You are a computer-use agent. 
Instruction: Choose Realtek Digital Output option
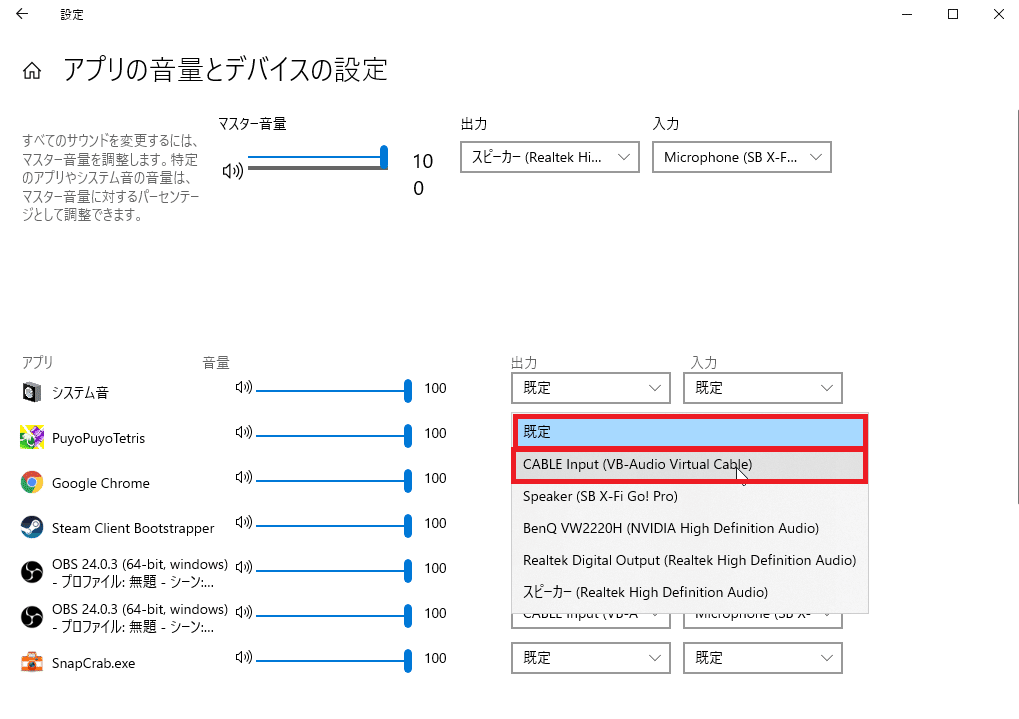pos(690,560)
